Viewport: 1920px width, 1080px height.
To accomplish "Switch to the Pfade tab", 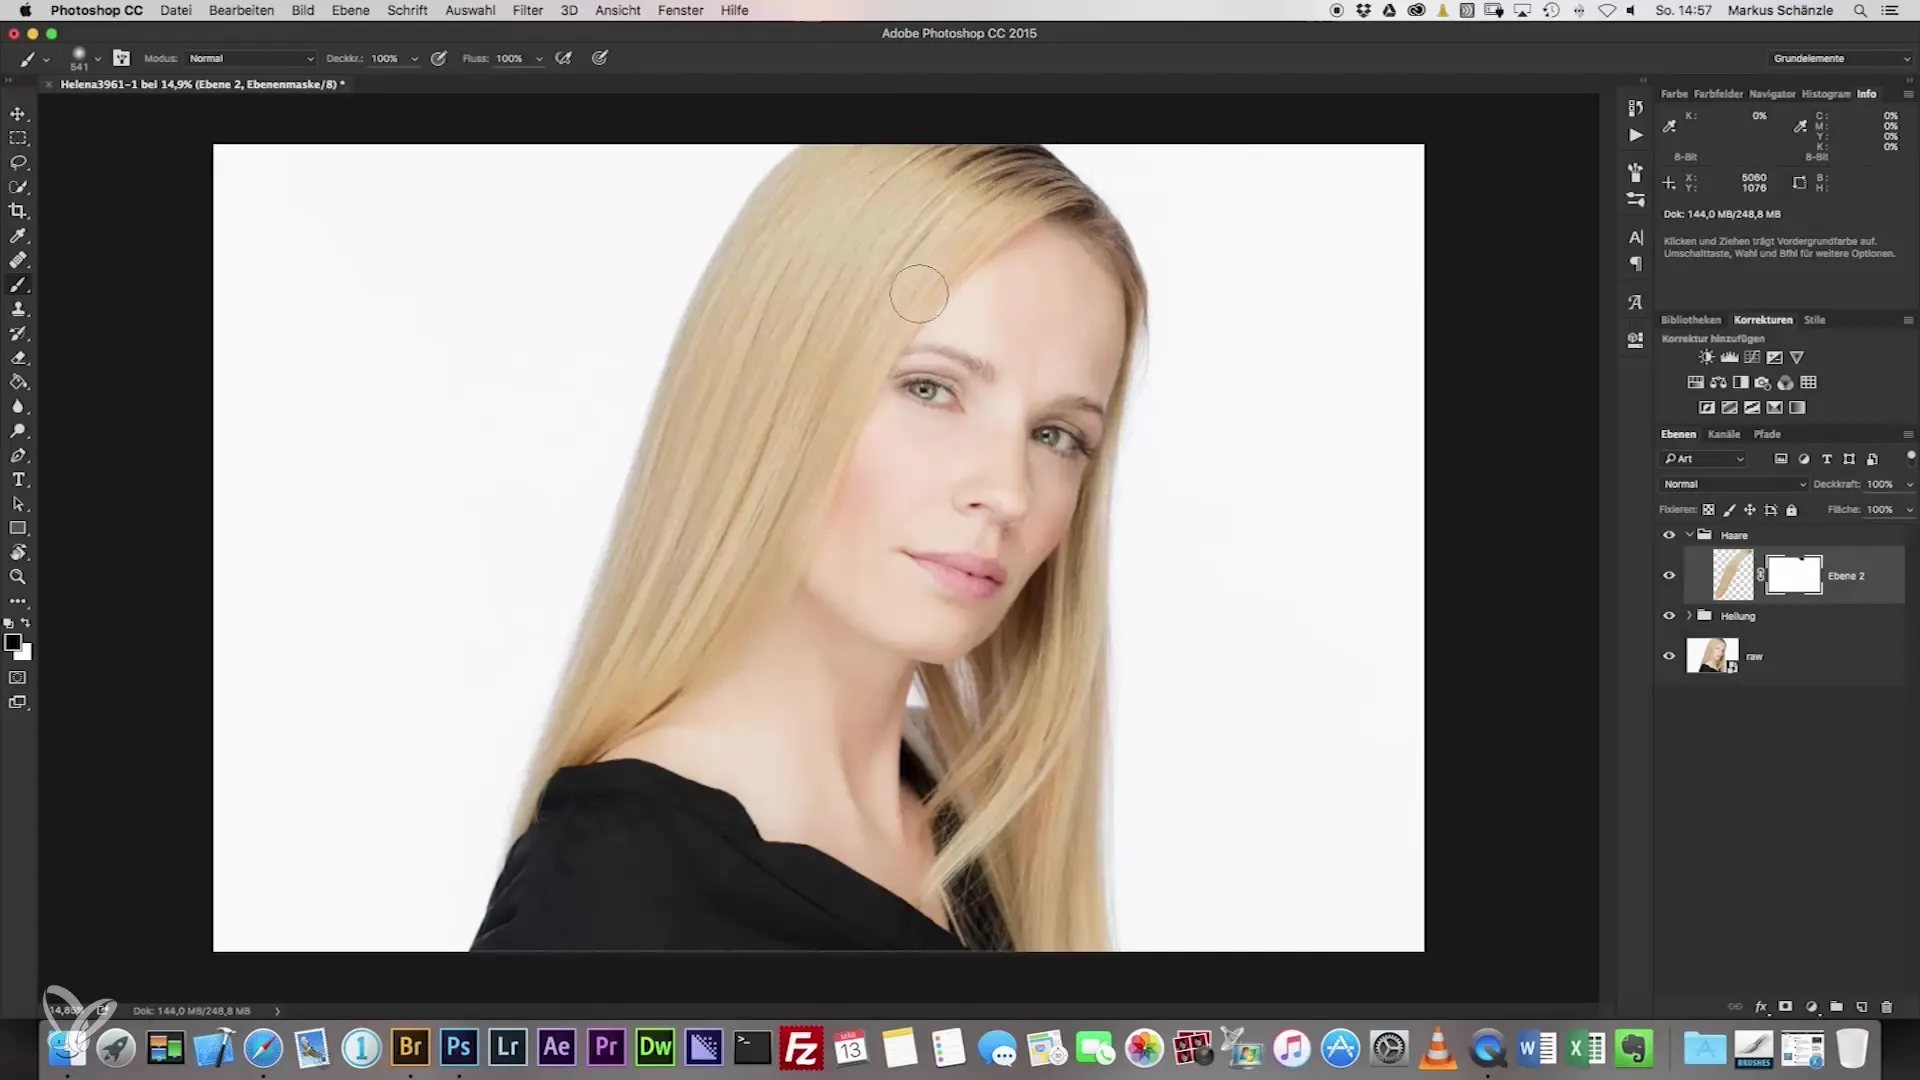I will point(1767,434).
